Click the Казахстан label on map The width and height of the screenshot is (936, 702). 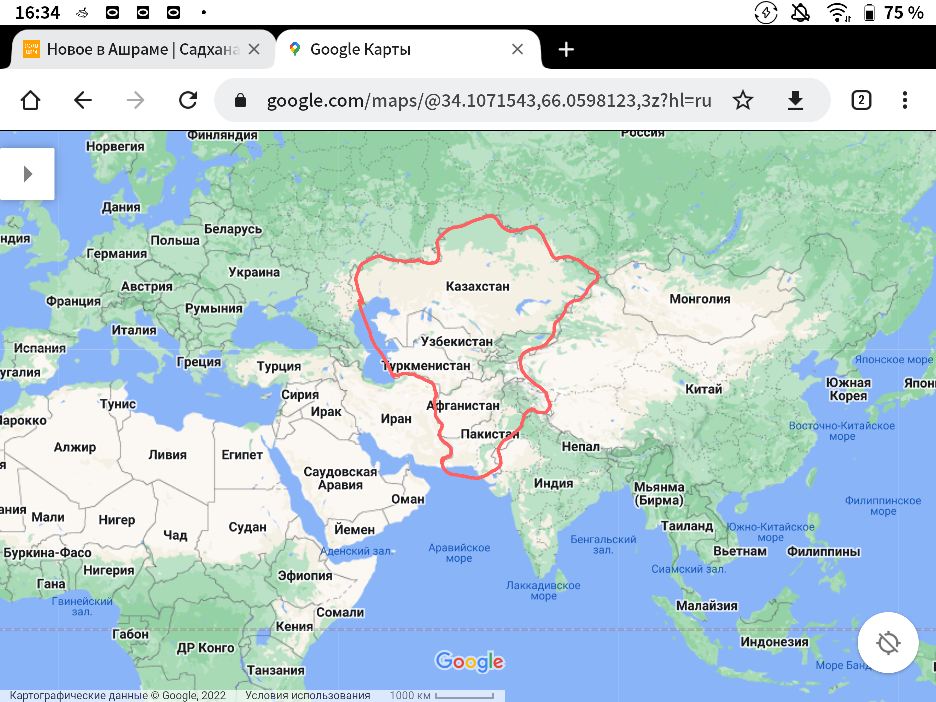[477, 287]
